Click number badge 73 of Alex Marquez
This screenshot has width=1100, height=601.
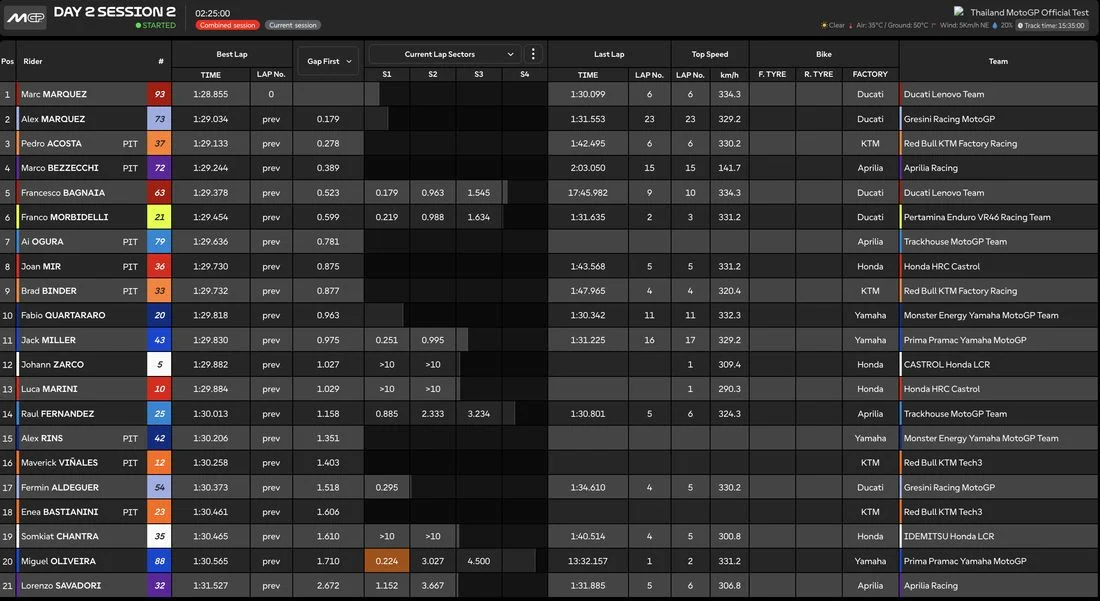click(159, 119)
